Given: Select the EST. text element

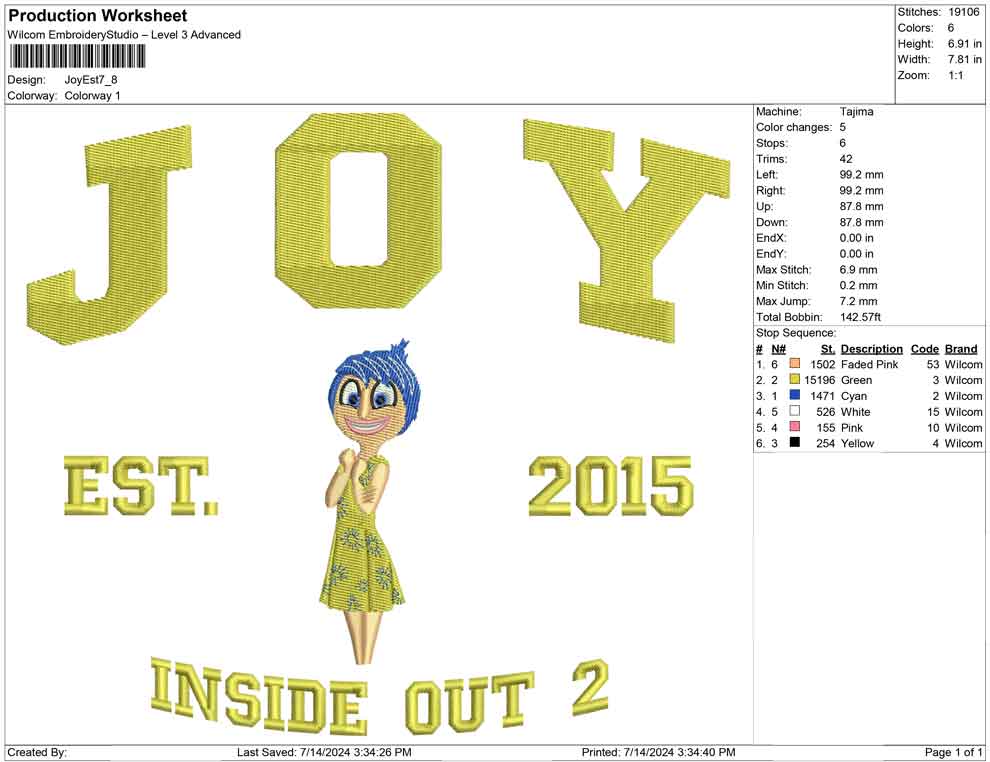Looking at the screenshot, I should (x=140, y=488).
